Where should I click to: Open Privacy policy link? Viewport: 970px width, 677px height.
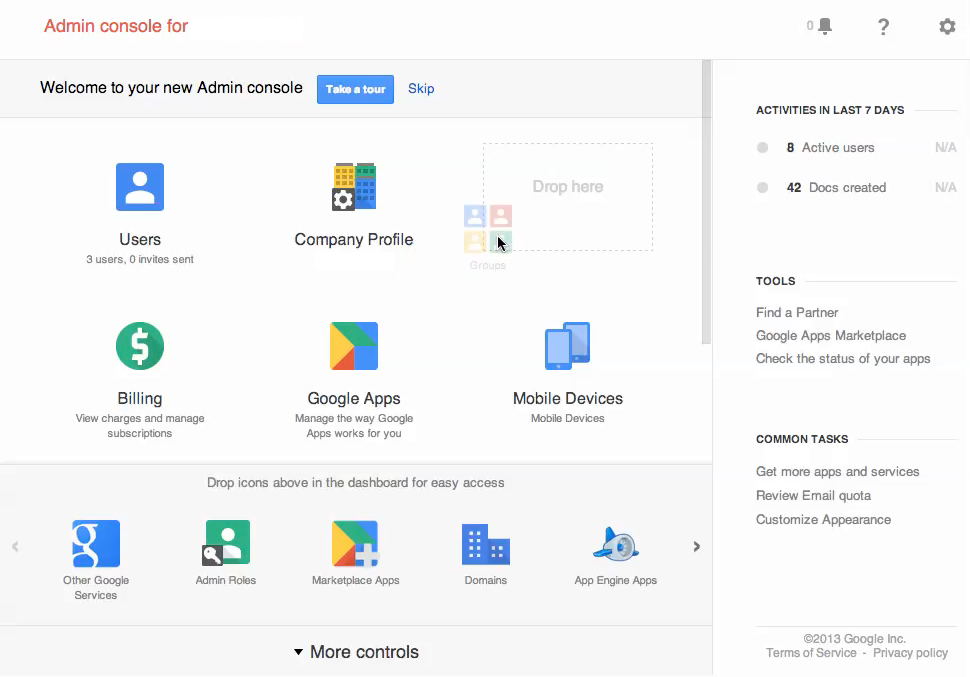point(910,653)
